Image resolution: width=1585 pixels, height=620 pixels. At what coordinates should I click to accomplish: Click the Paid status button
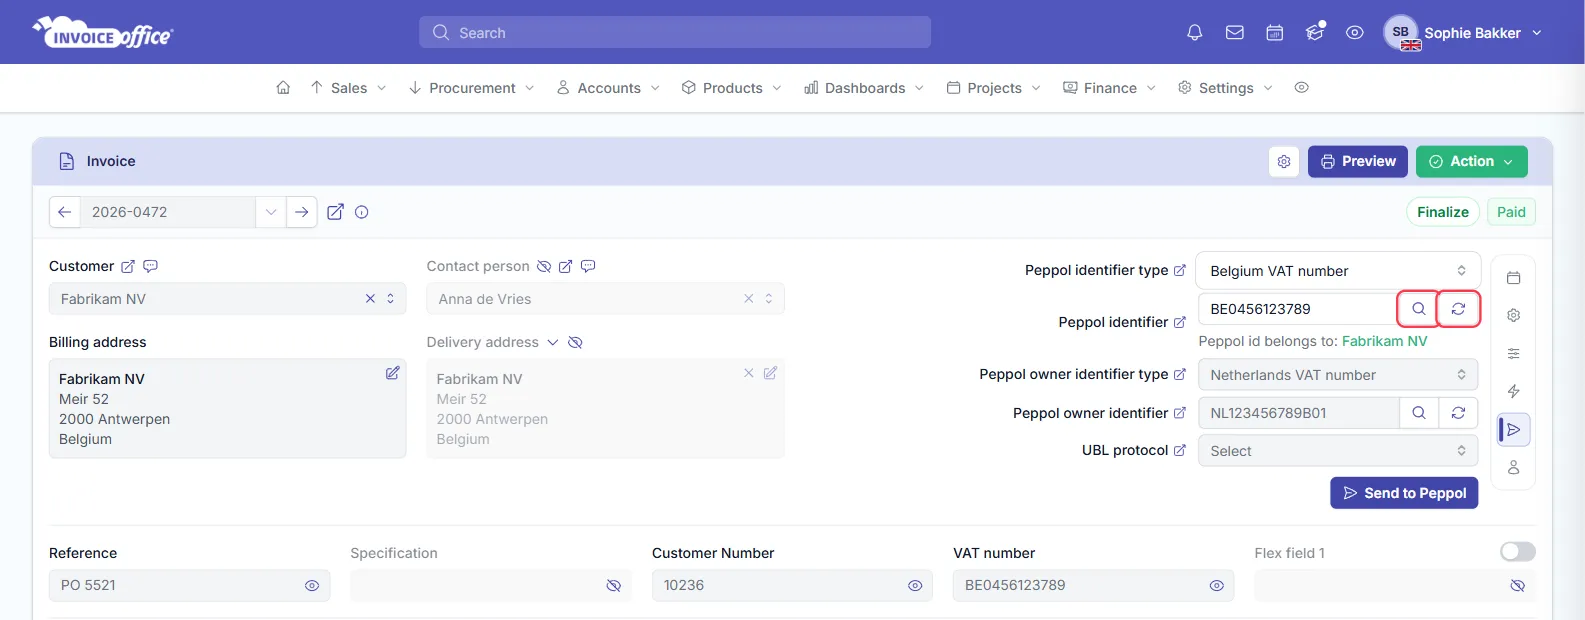[1511, 212]
